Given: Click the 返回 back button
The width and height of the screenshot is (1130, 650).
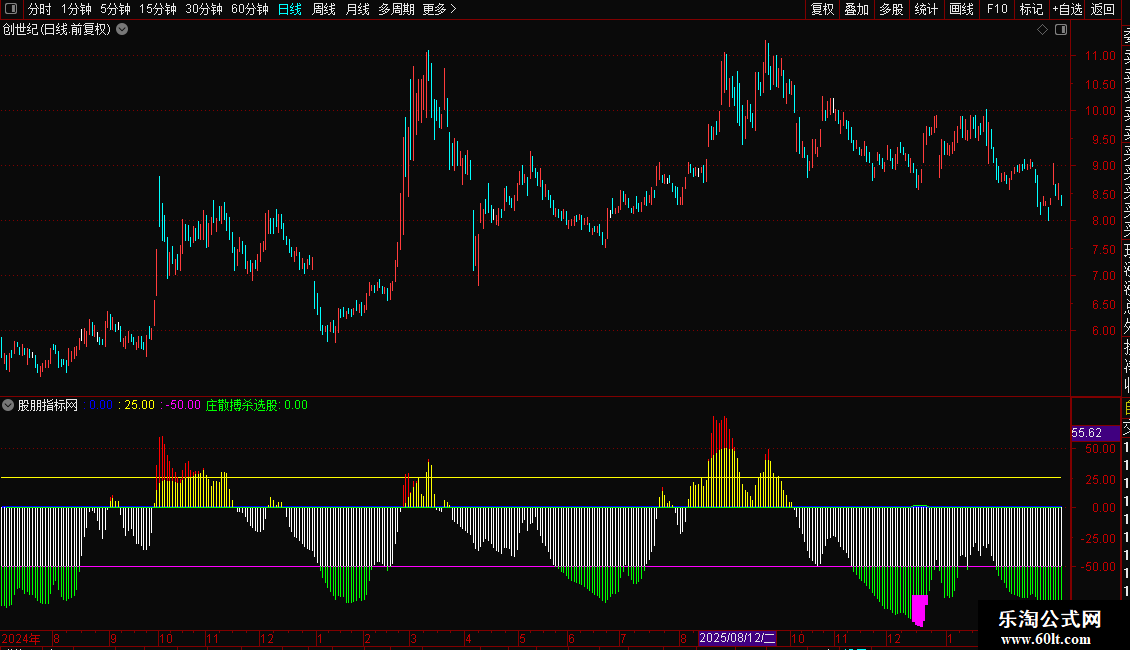Looking at the screenshot, I should tap(1103, 9).
